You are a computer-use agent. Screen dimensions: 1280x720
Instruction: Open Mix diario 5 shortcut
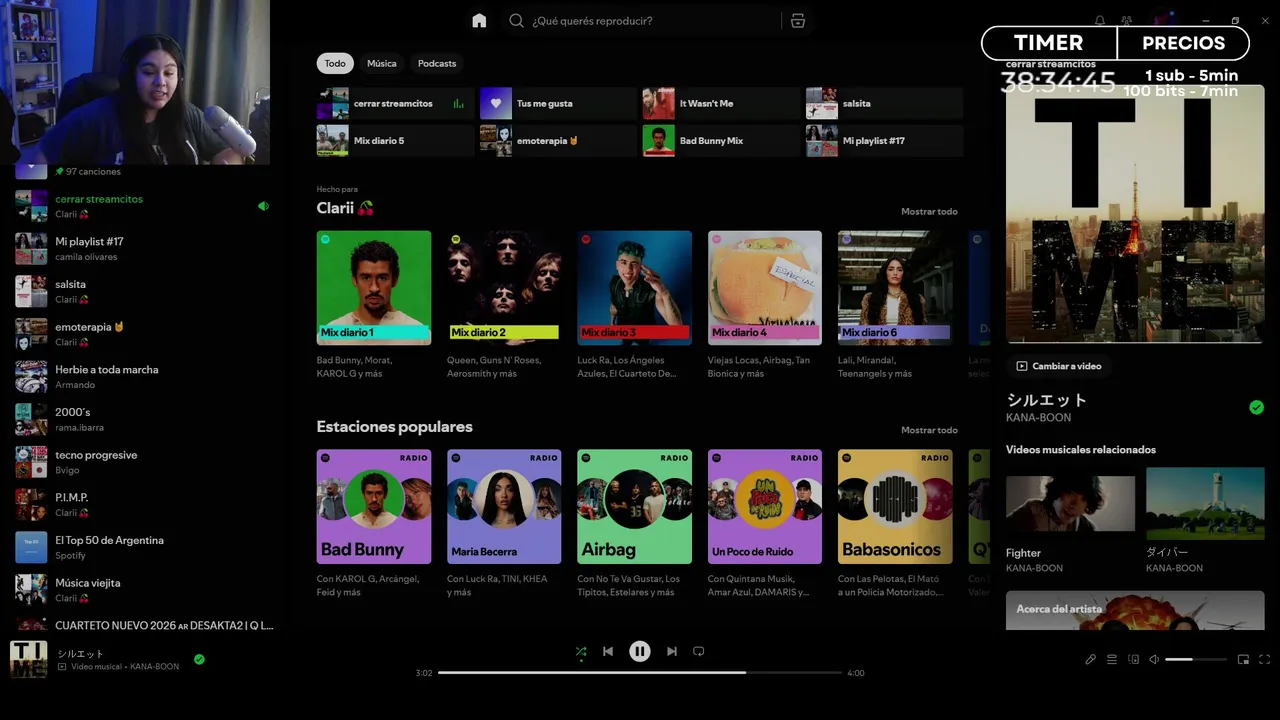pyautogui.click(x=395, y=140)
